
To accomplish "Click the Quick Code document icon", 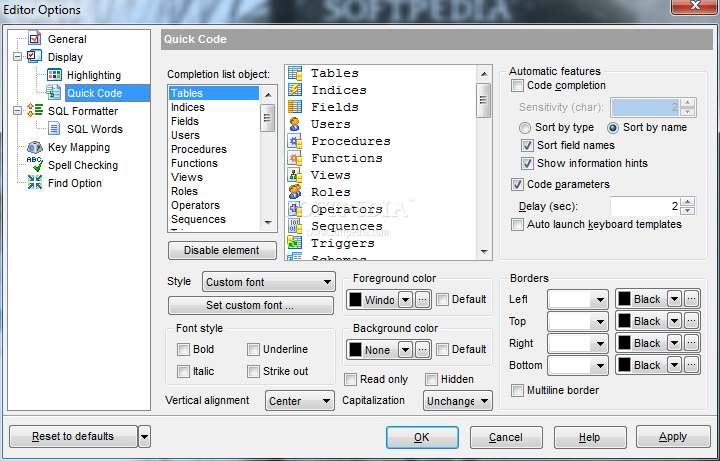I will [x=54, y=92].
